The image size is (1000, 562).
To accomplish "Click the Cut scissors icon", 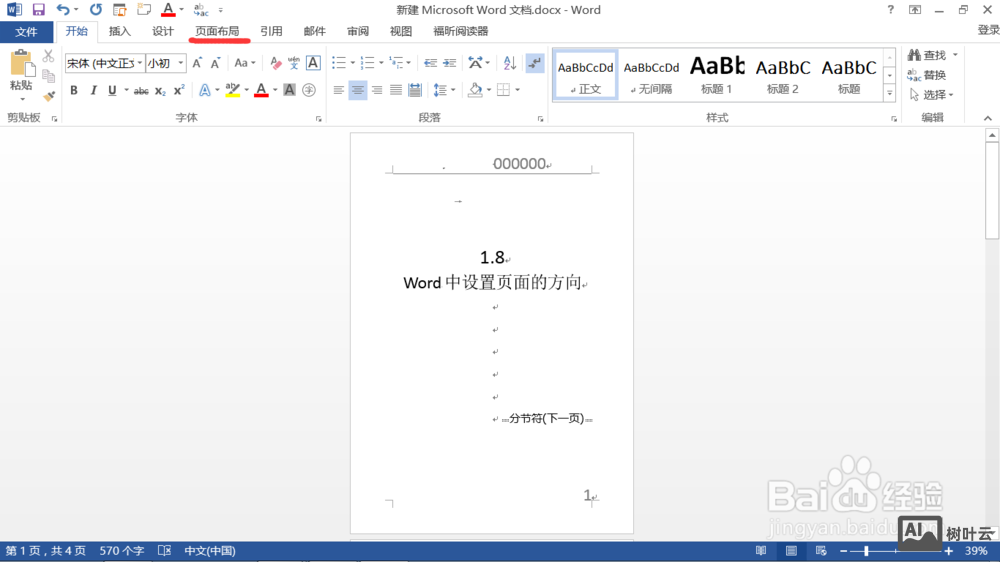I will click(48, 57).
